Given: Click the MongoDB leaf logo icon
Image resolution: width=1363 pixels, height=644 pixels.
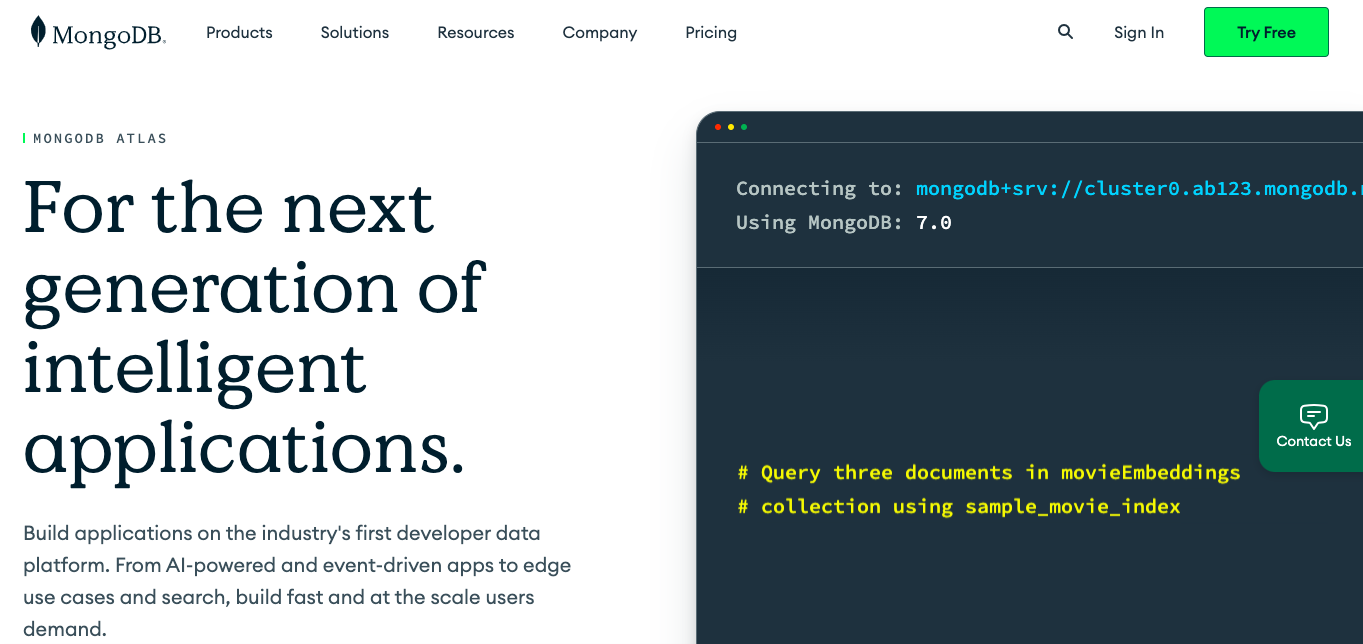Looking at the screenshot, I should [38, 32].
